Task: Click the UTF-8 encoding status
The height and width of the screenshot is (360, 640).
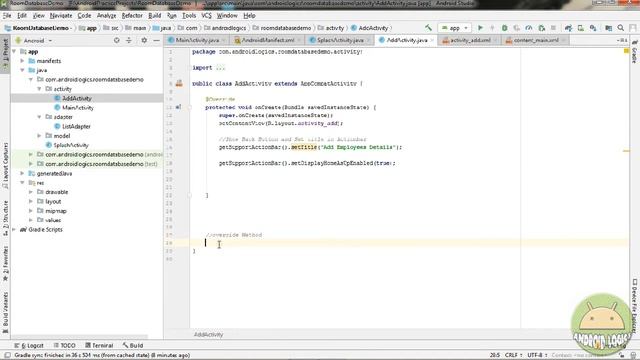Action: coord(537,355)
